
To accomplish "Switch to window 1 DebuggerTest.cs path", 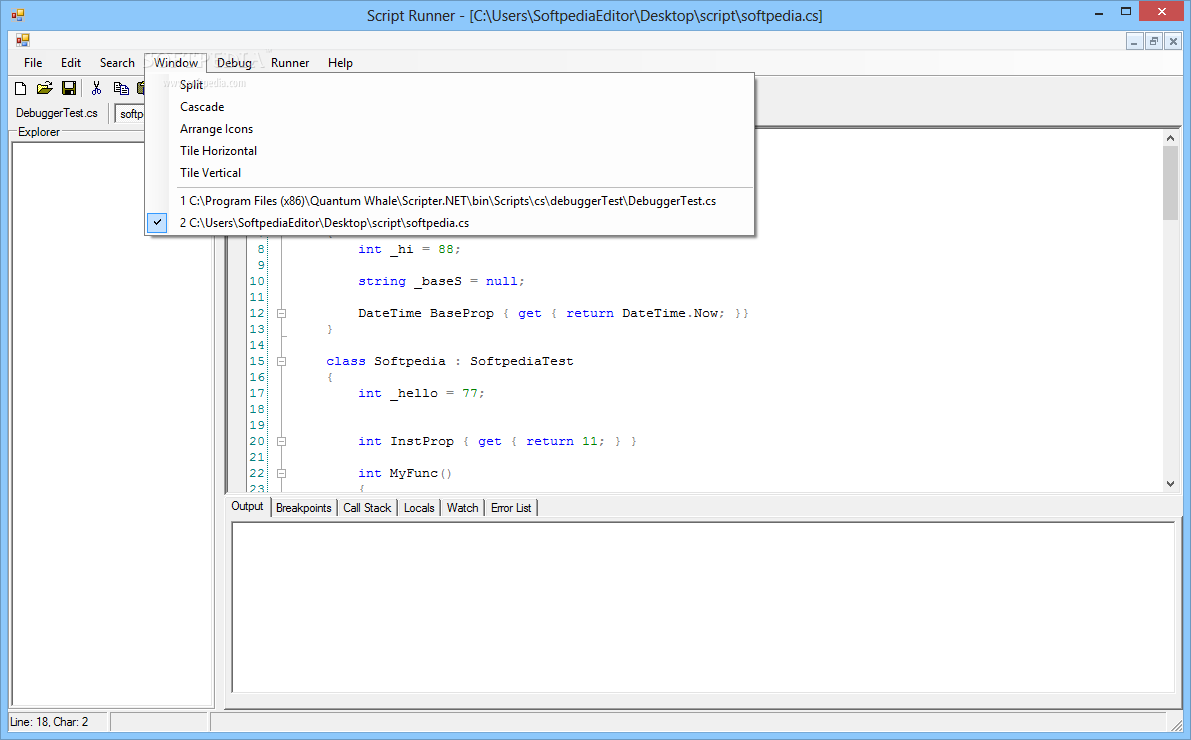I will 450,201.
